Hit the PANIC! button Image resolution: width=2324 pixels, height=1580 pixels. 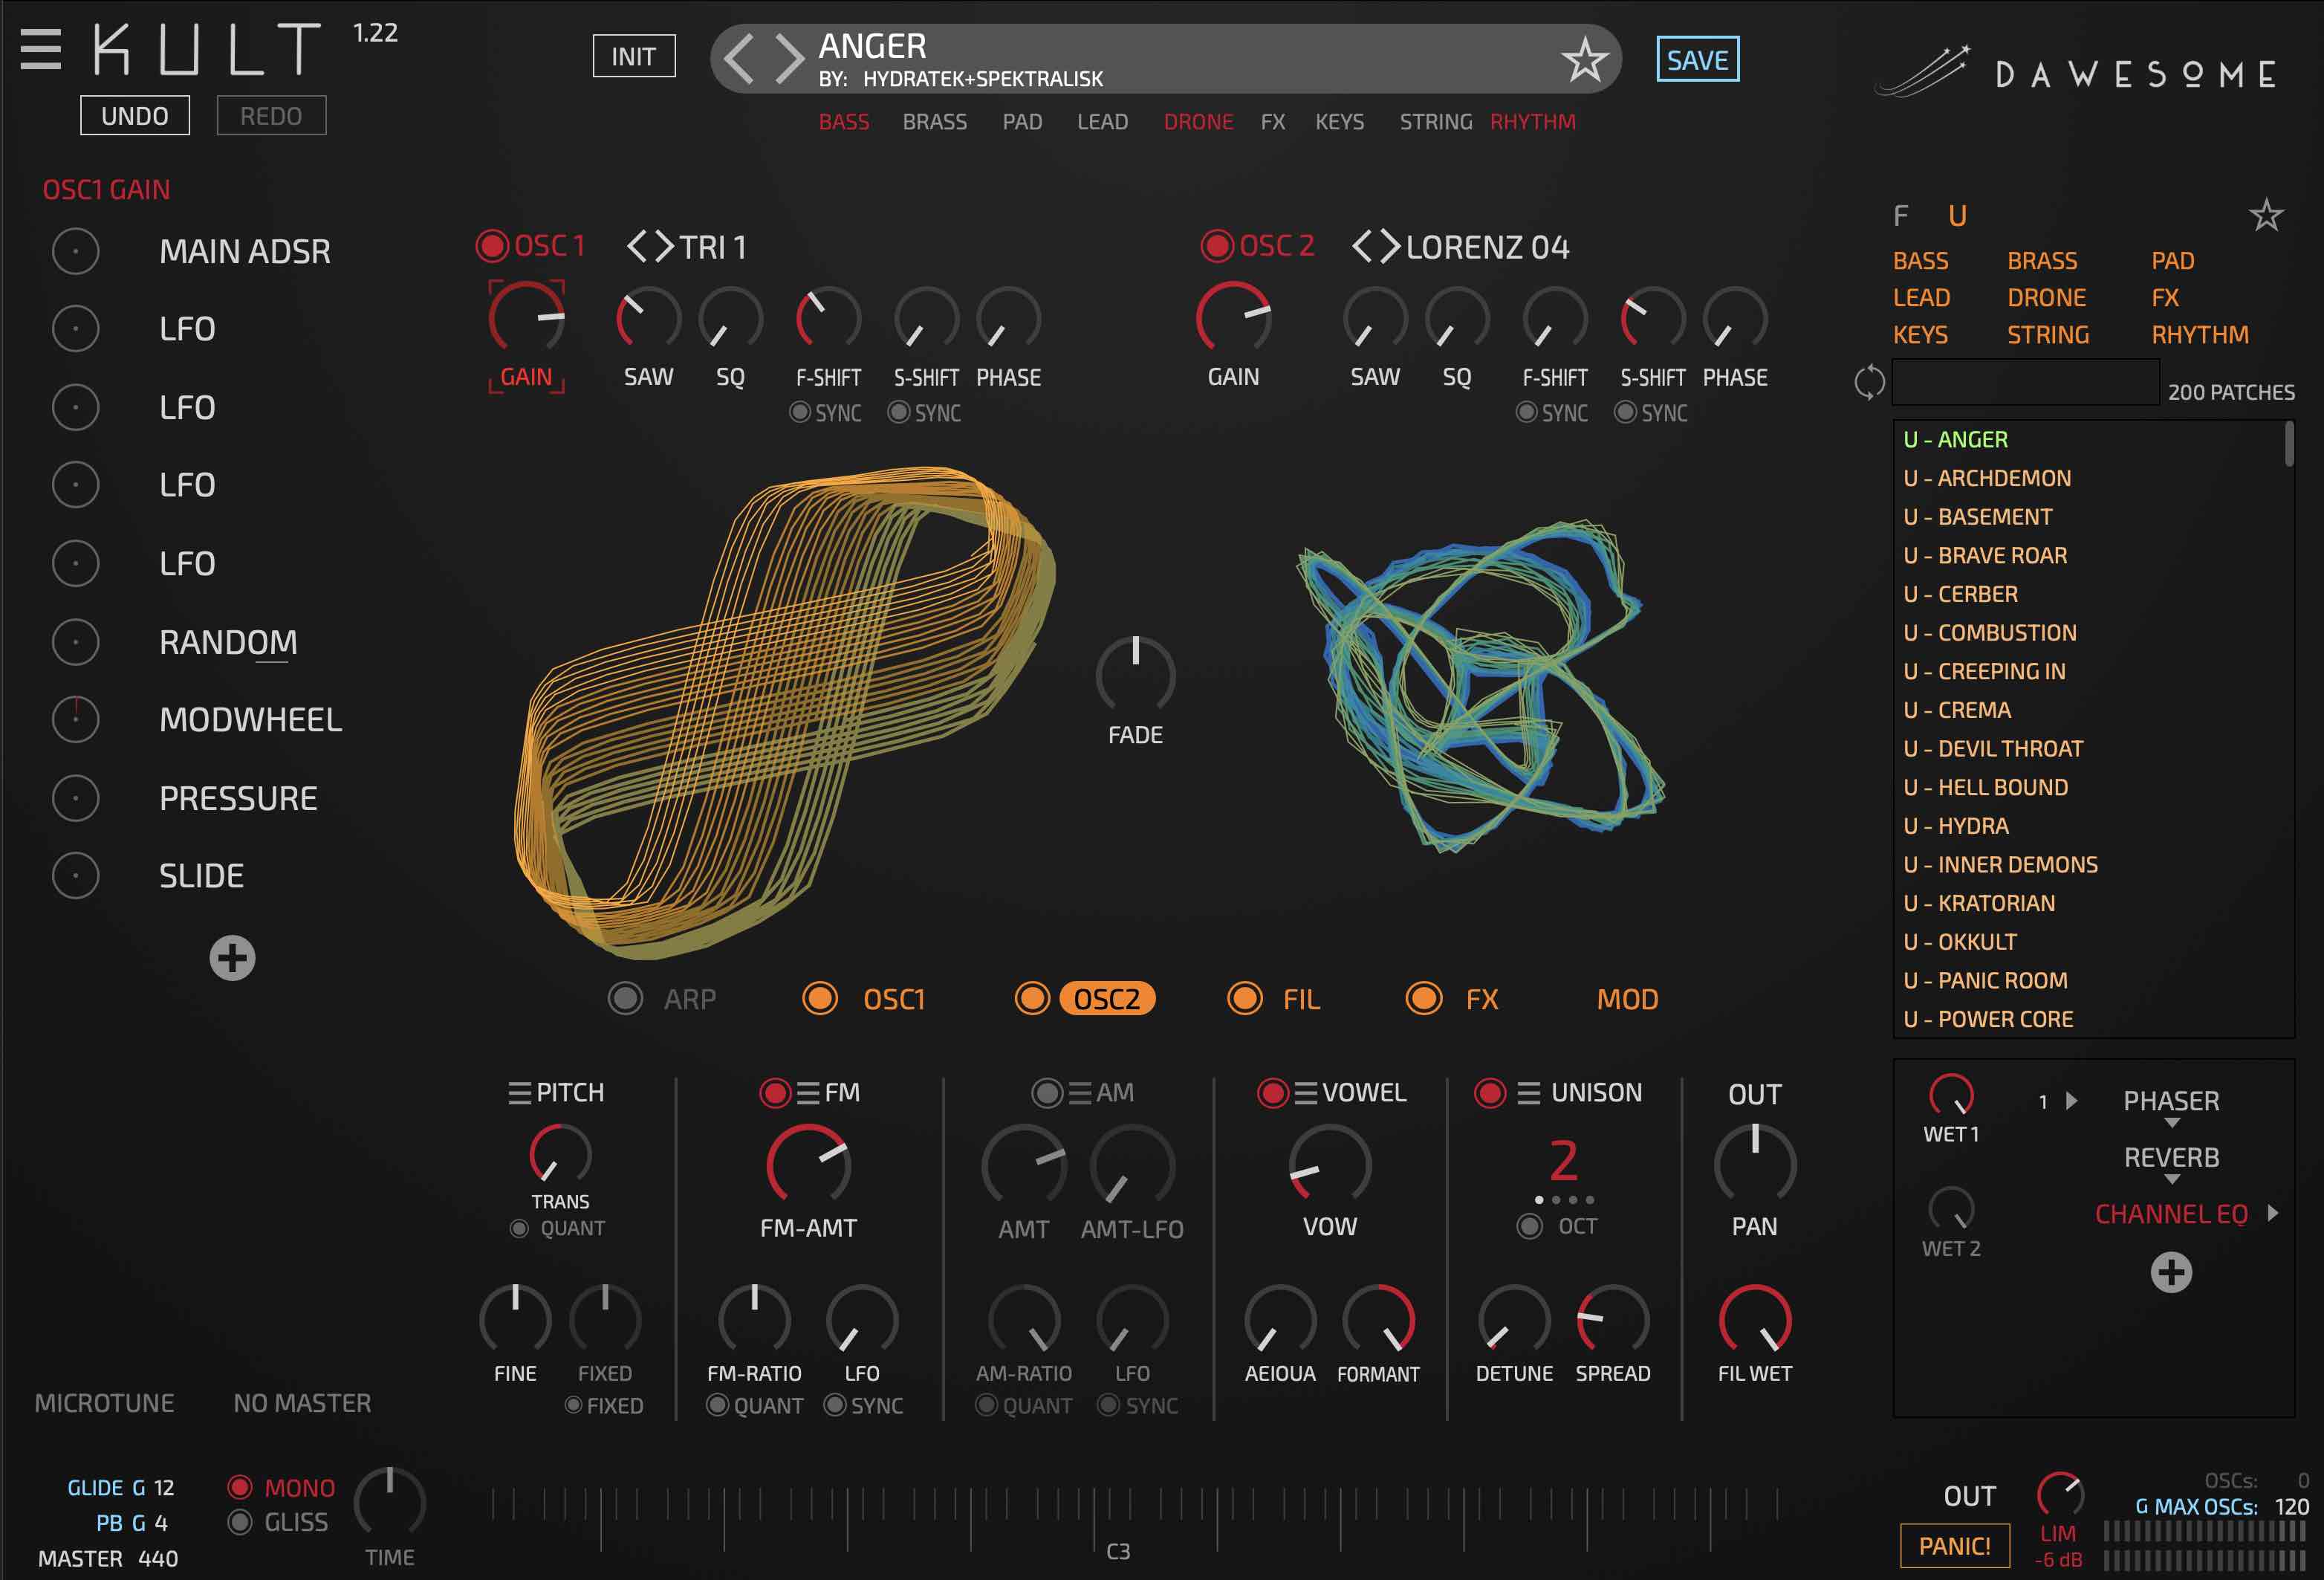[x=1954, y=1546]
